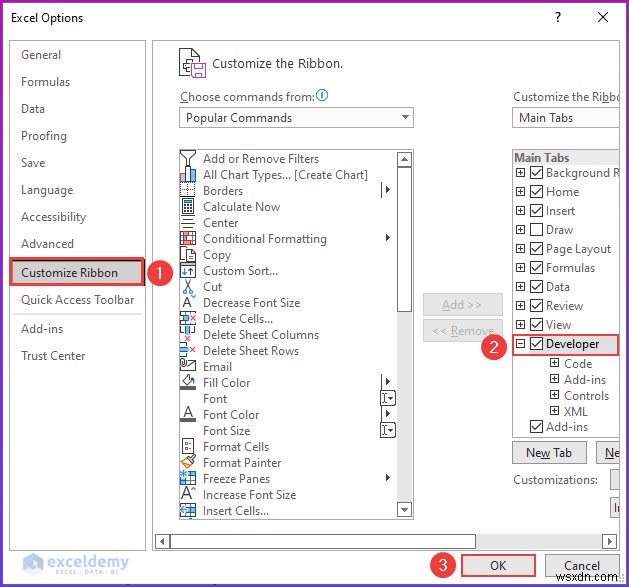Image resolution: width=629 pixels, height=587 pixels.
Task: Click the command list scroll down arrow
Action: [404, 510]
